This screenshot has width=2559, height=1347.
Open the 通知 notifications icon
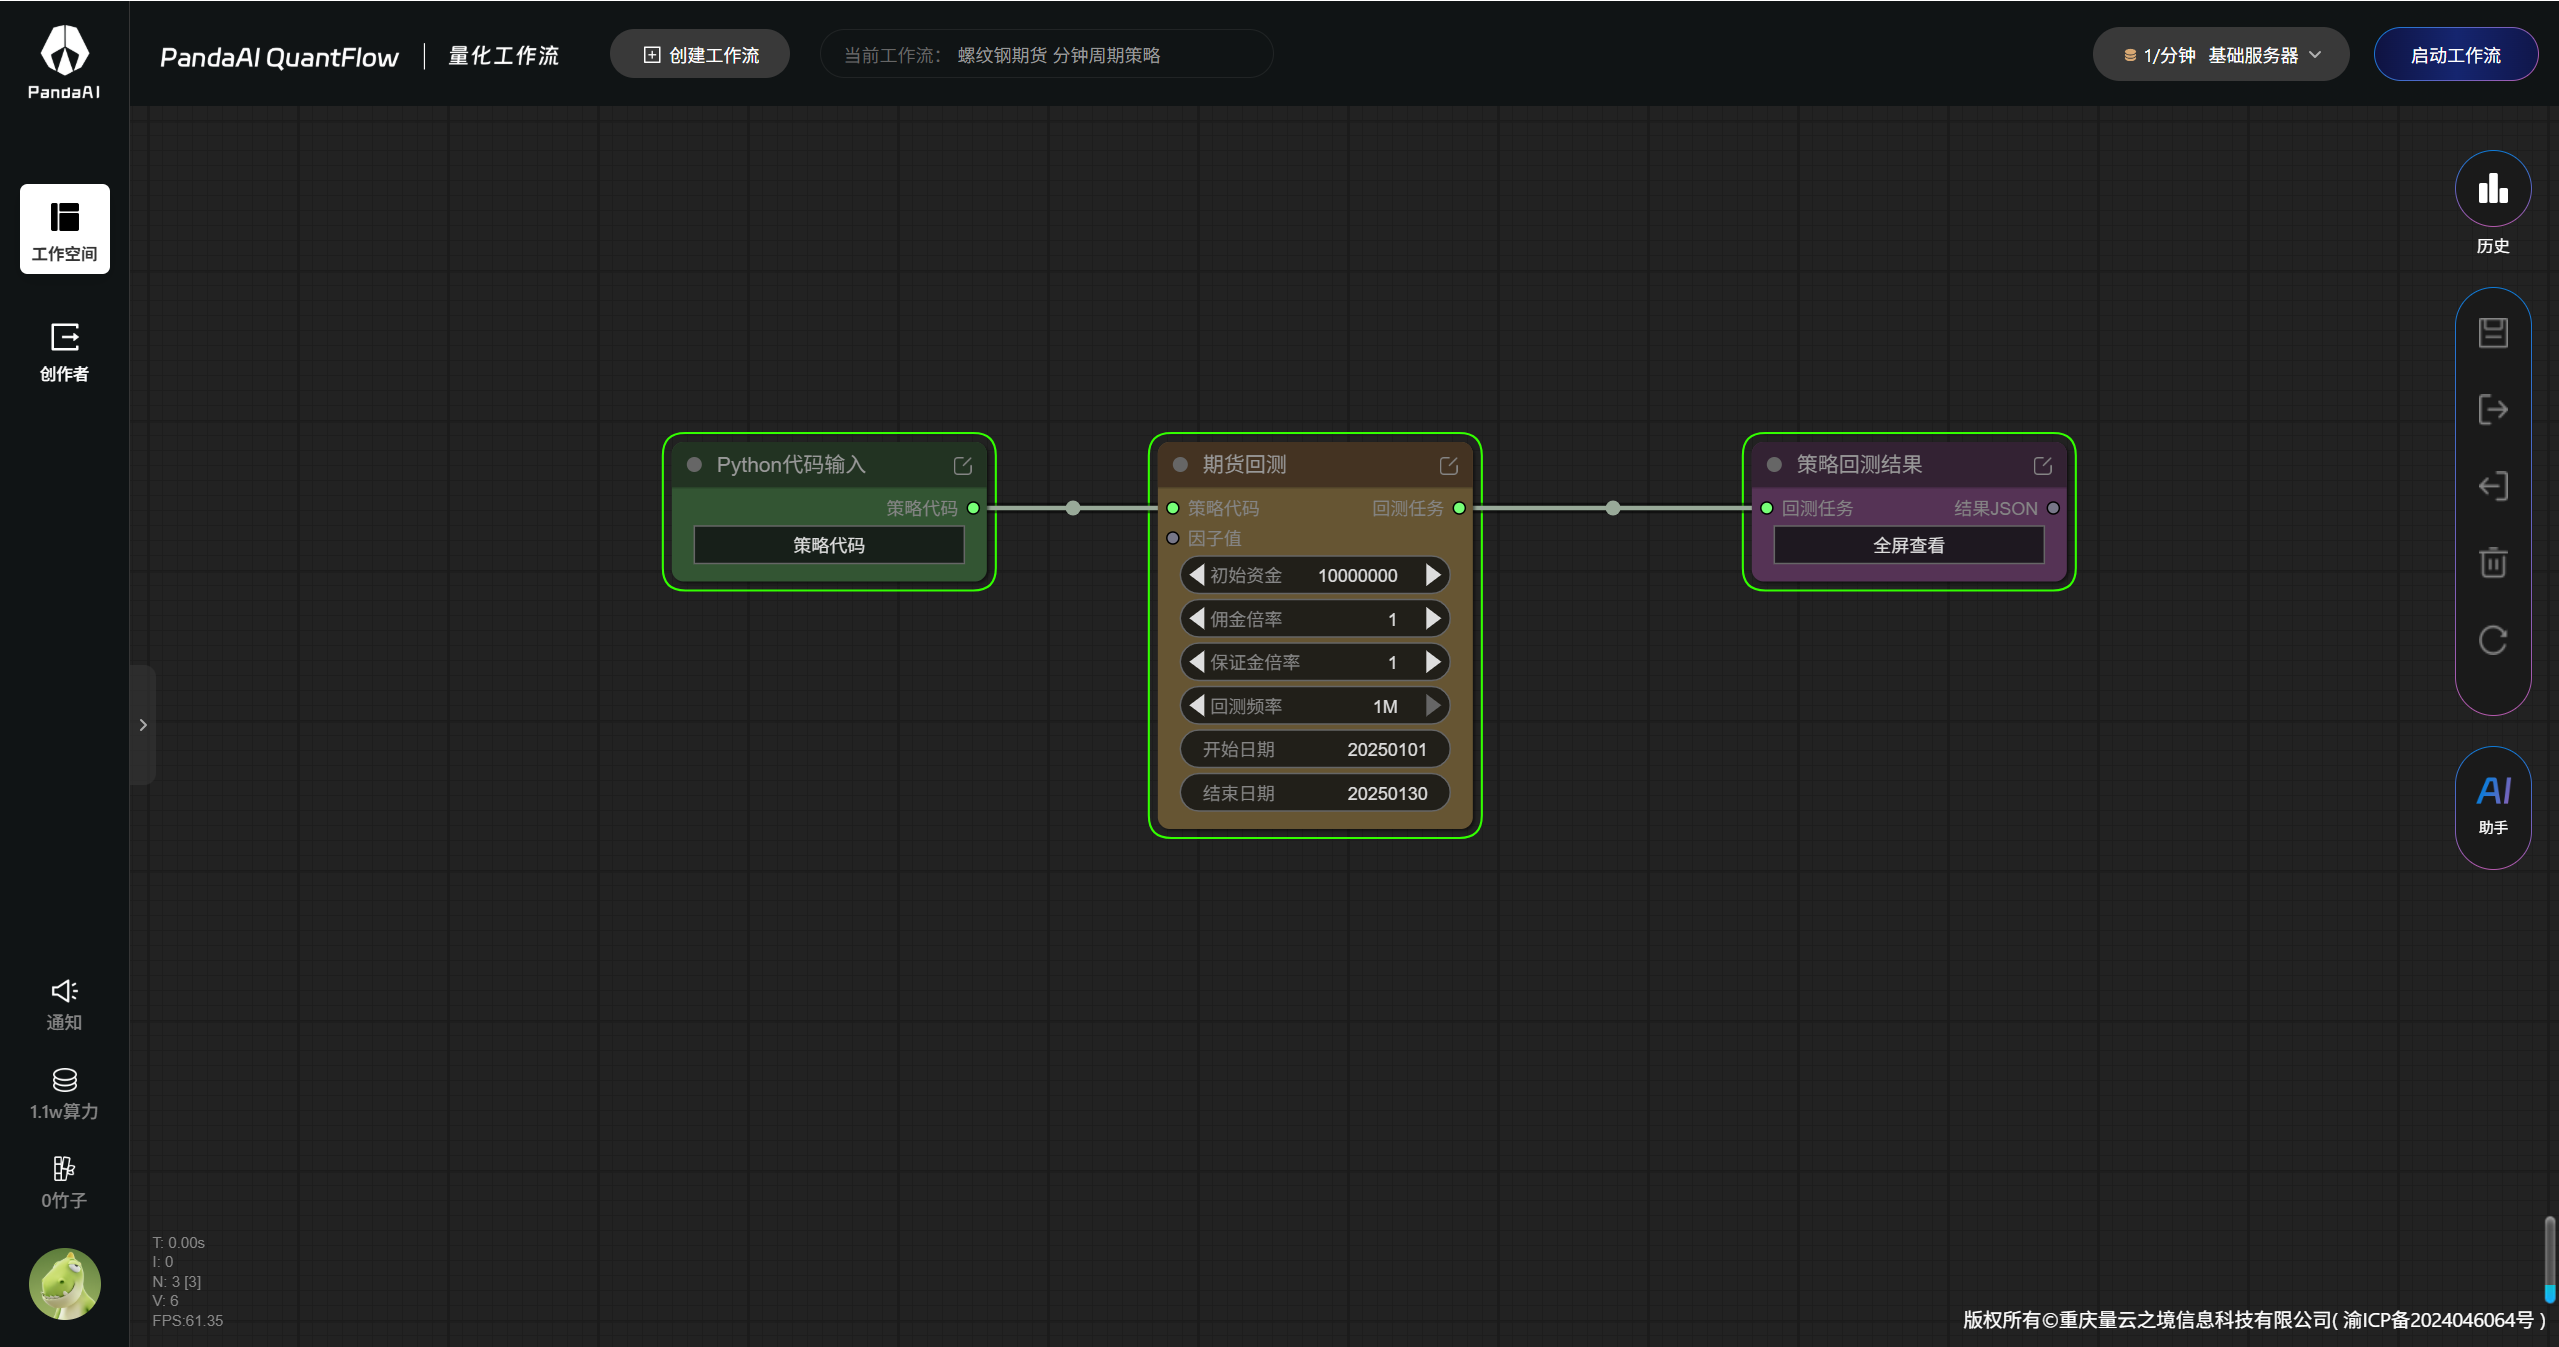(x=64, y=1004)
